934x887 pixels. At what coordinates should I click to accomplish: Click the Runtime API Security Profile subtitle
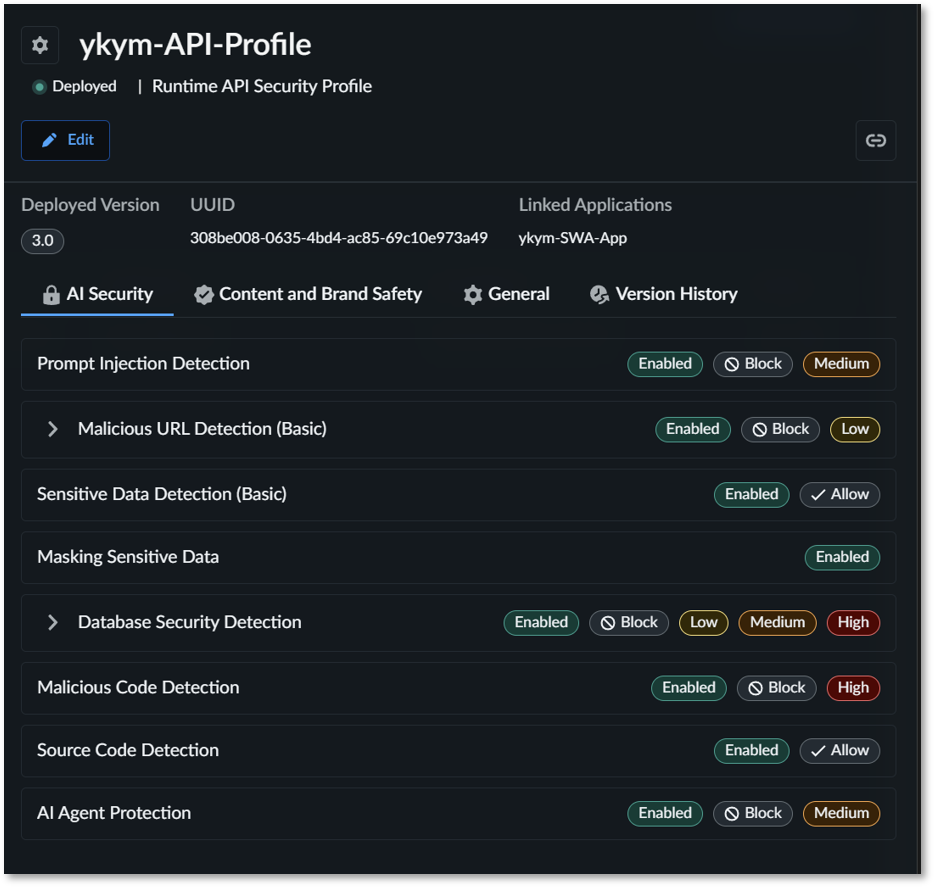(x=262, y=86)
